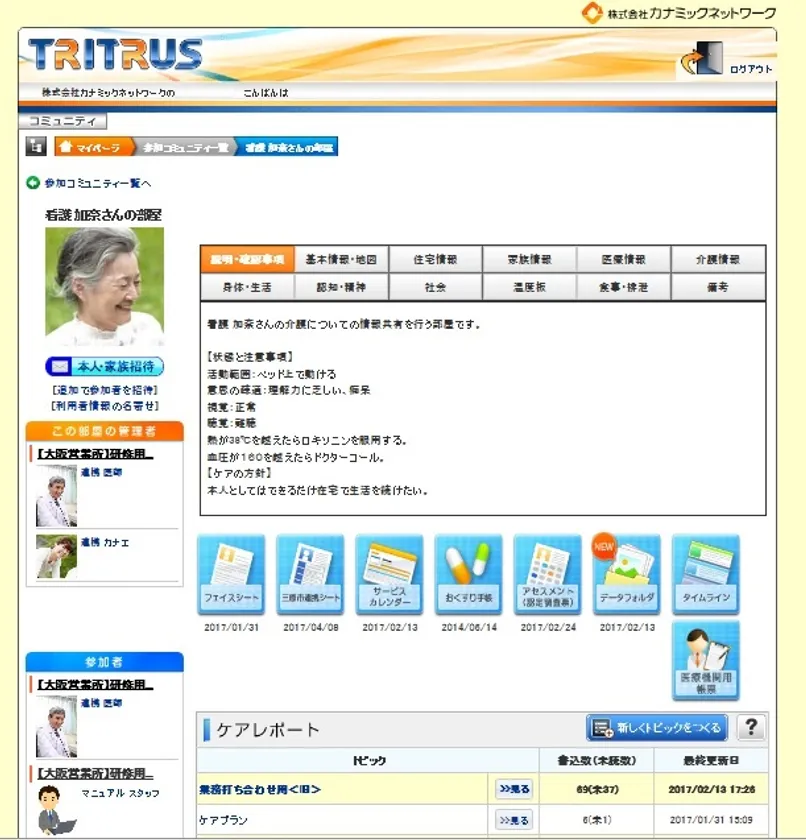Open the タイムライン icon
The height and width of the screenshot is (840, 806).
tap(706, 574)
